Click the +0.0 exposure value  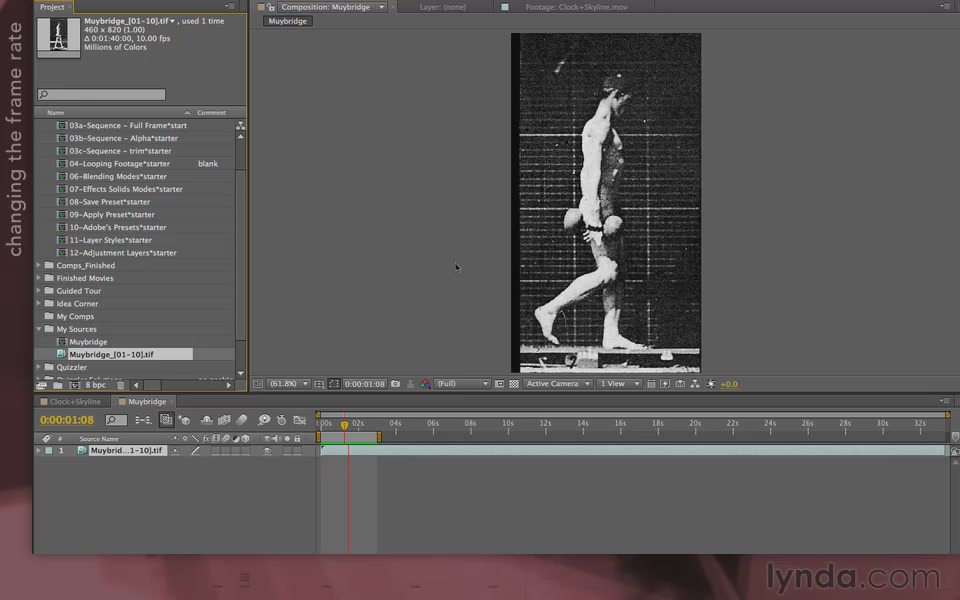729,384
